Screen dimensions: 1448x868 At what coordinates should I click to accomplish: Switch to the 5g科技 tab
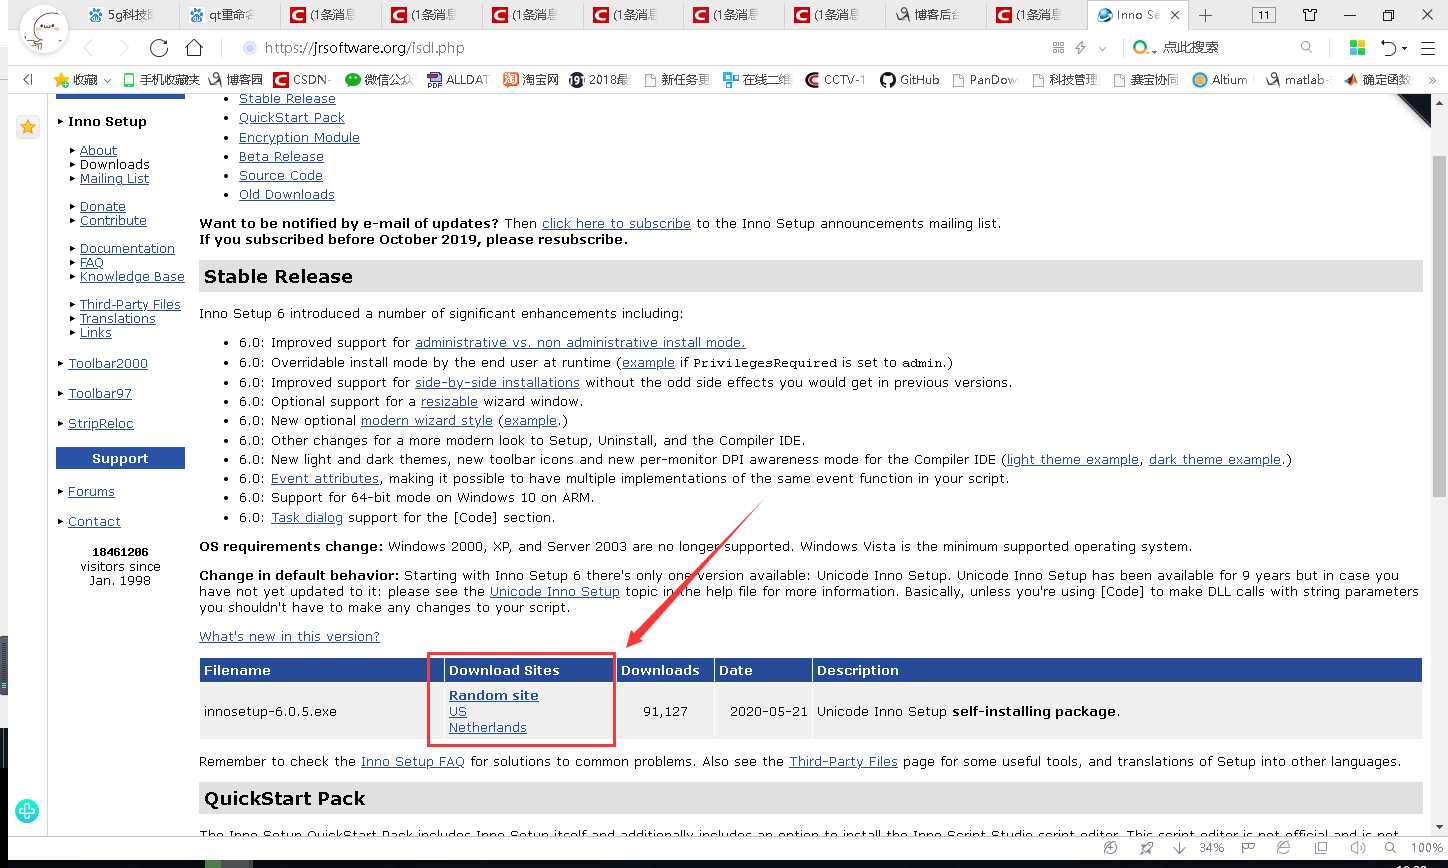click(127, 15)
